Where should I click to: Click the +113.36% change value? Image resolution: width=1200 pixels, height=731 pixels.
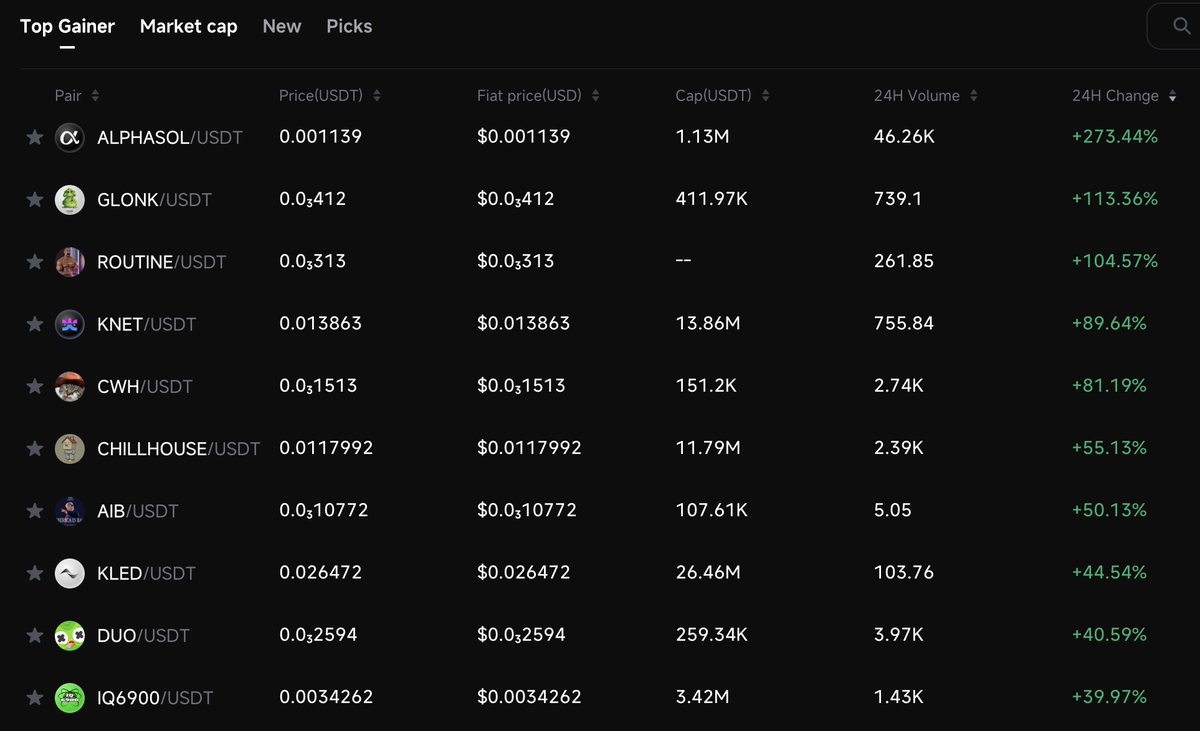pos(1115,198)
